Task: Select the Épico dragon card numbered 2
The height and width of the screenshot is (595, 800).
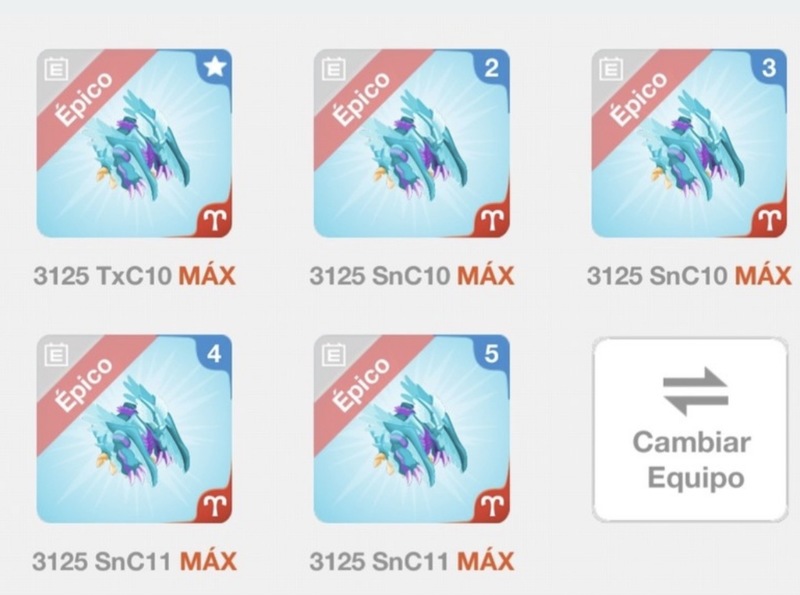Action: [412, 143]
